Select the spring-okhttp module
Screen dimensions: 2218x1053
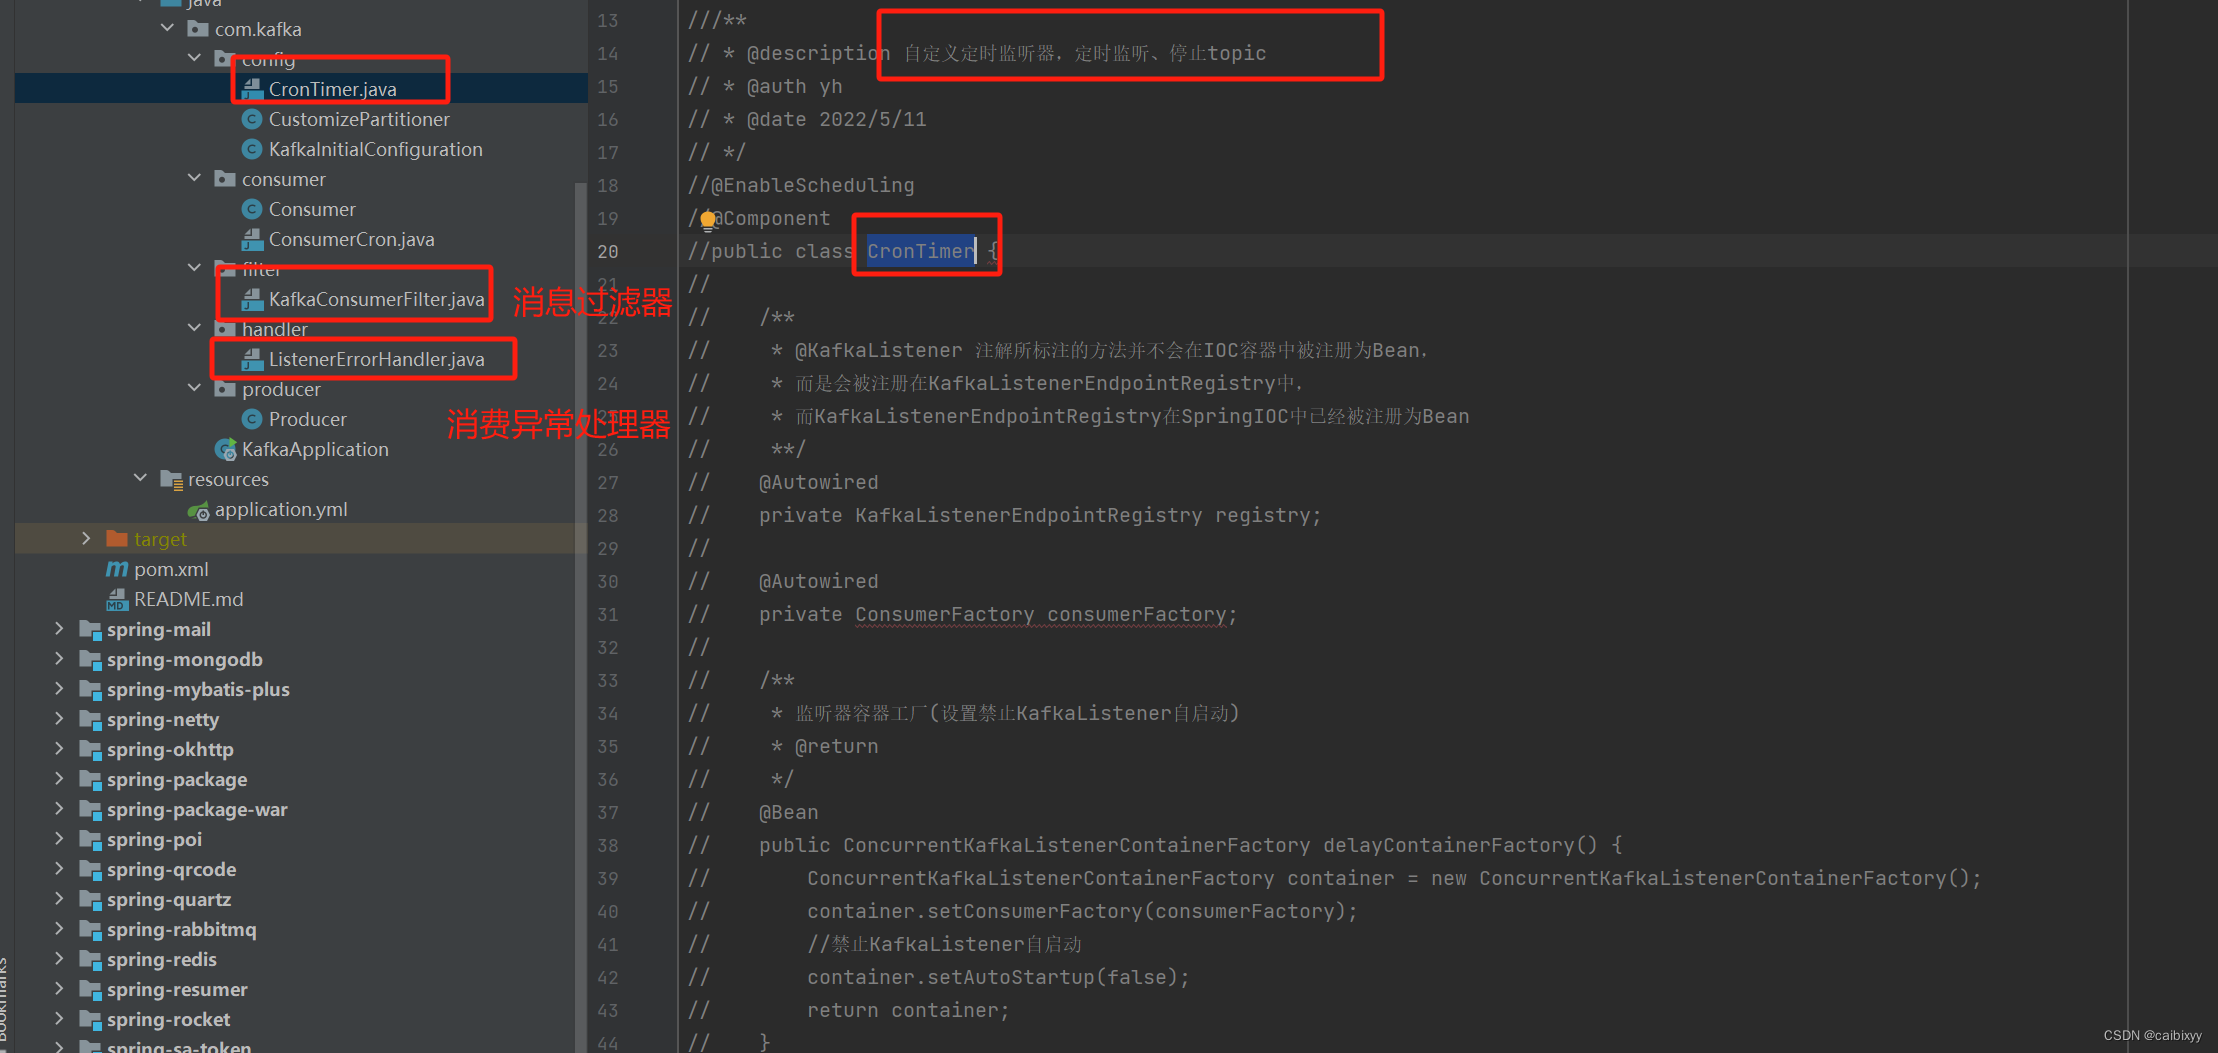pos(170,749)
